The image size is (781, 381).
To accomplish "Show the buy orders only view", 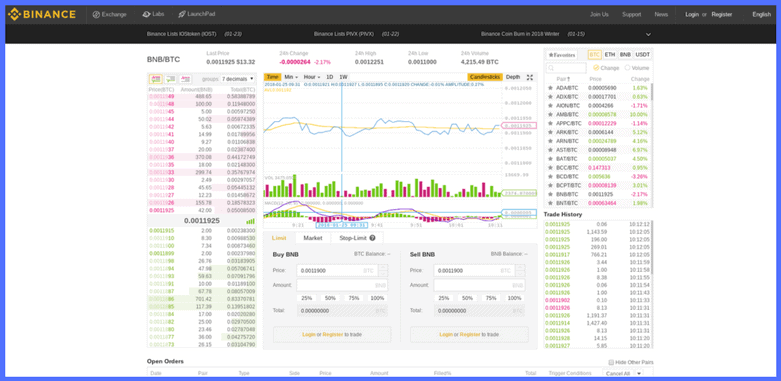I will [x=171, y=79].
